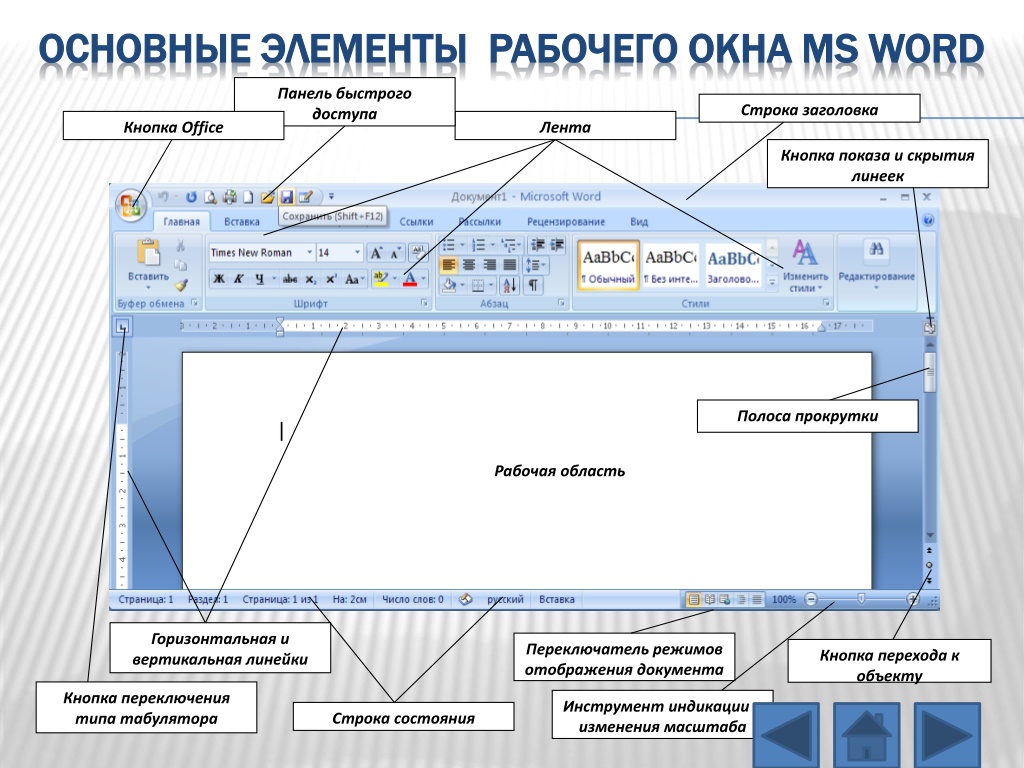Apply yellow text highlight color
This screenshot has height=768, width=1024.
[x=380, y=279]
